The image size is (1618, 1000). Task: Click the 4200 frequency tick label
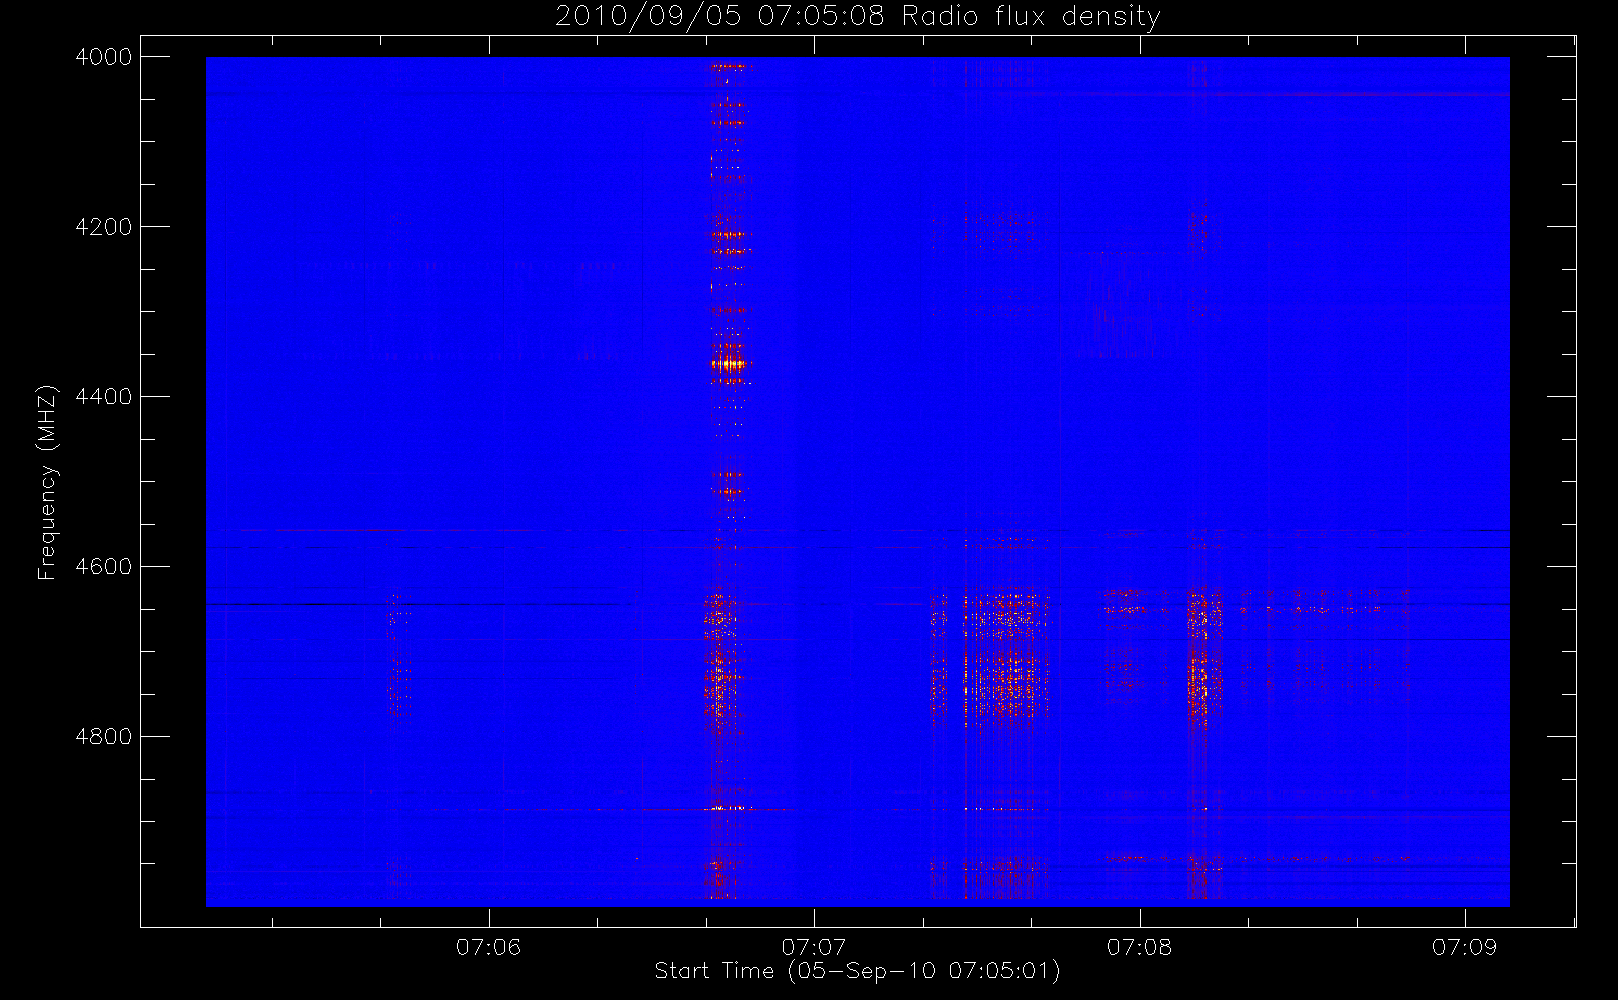pyautogui.click(x=104, y=227)
